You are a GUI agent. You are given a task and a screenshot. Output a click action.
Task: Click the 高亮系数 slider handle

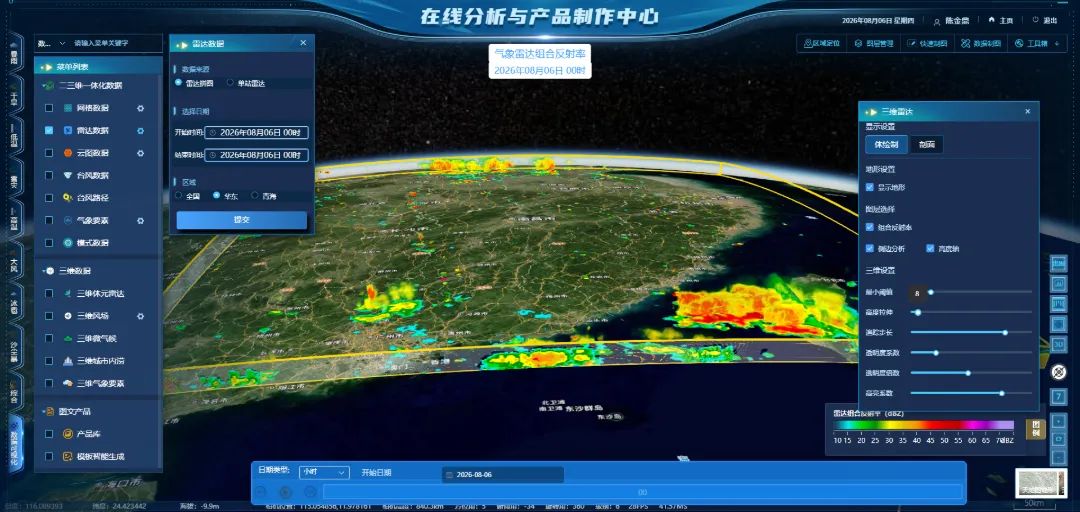(1001, 393)
